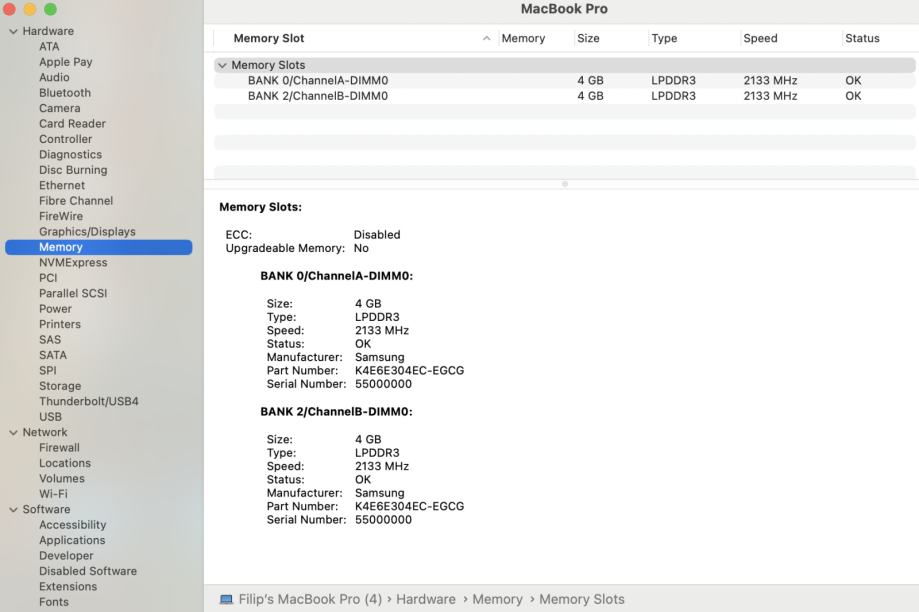Click Hardware in the bottom path bar
This screenshot has height=612, width=919.
point(425,599)
